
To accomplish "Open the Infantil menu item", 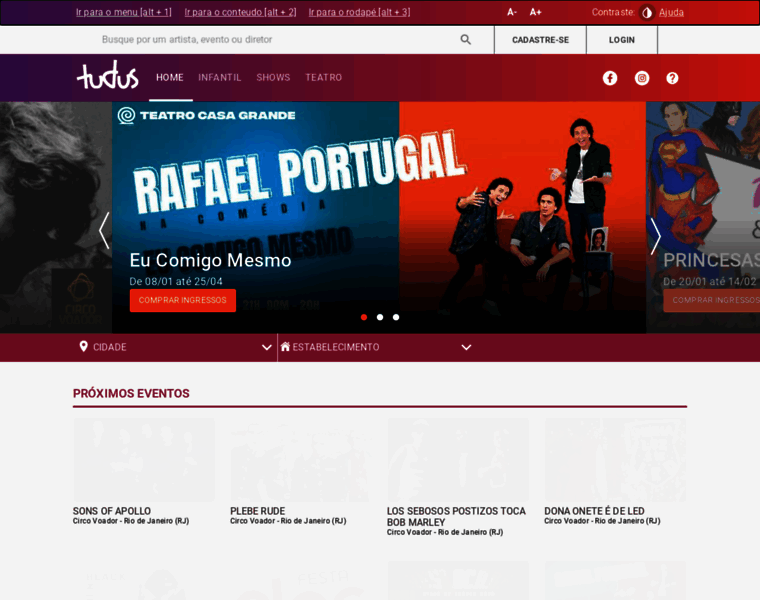I will [220, 78].
